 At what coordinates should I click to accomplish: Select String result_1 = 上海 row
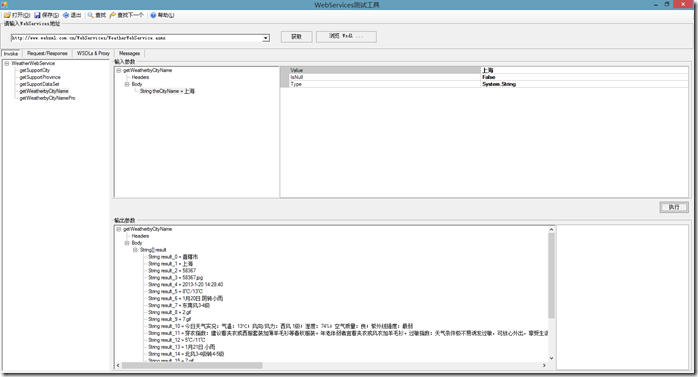(170, 264)
